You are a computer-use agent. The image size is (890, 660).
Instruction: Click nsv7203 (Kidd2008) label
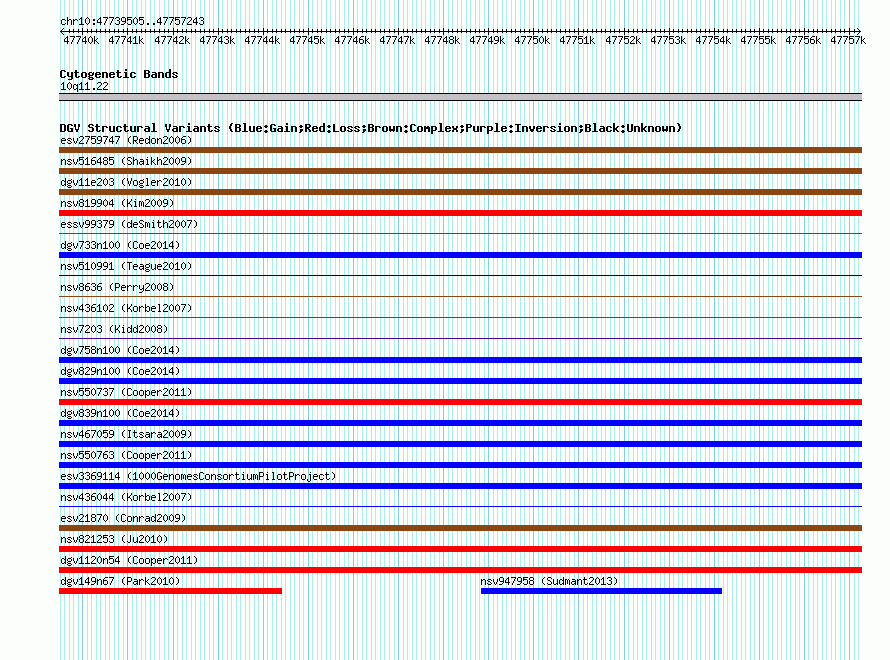click(114, 329)
